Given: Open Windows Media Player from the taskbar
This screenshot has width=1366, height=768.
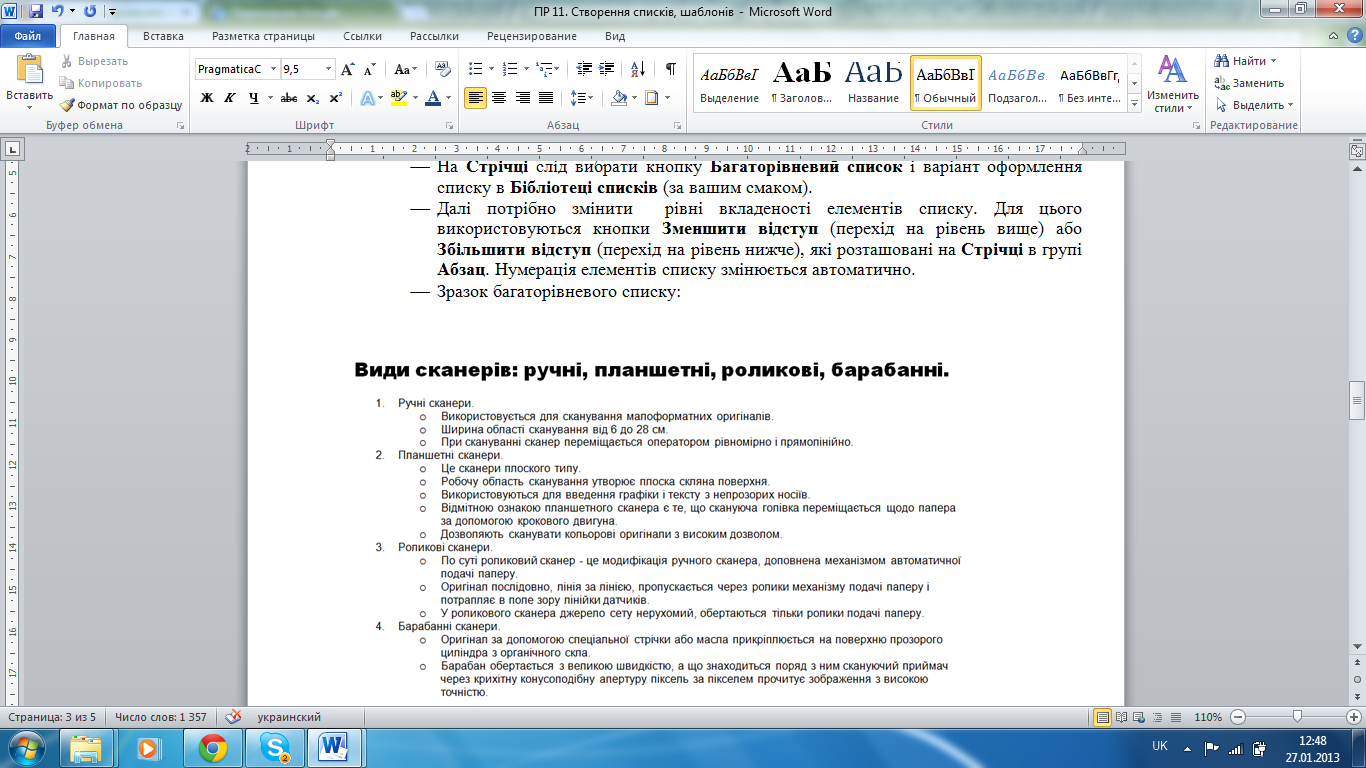Looking at the screenshot, I should [149, 748].
